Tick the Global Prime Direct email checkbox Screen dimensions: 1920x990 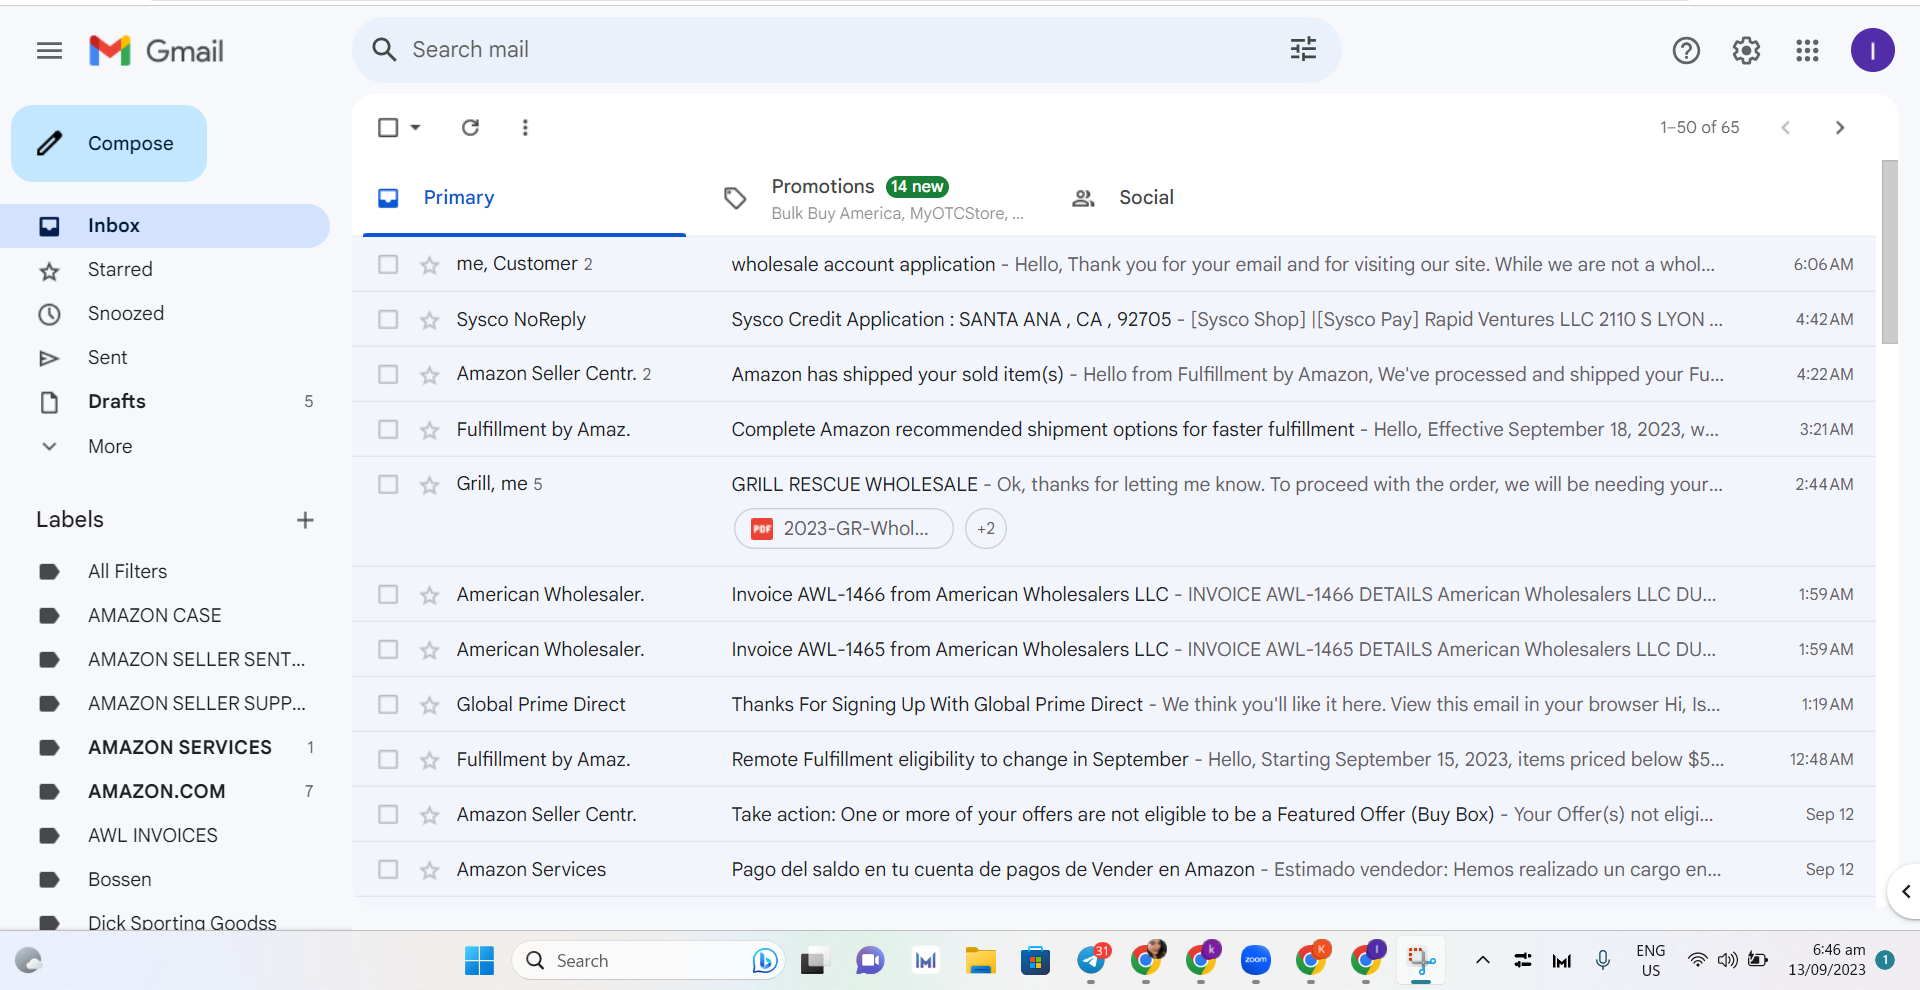click(x=388, y=704)
